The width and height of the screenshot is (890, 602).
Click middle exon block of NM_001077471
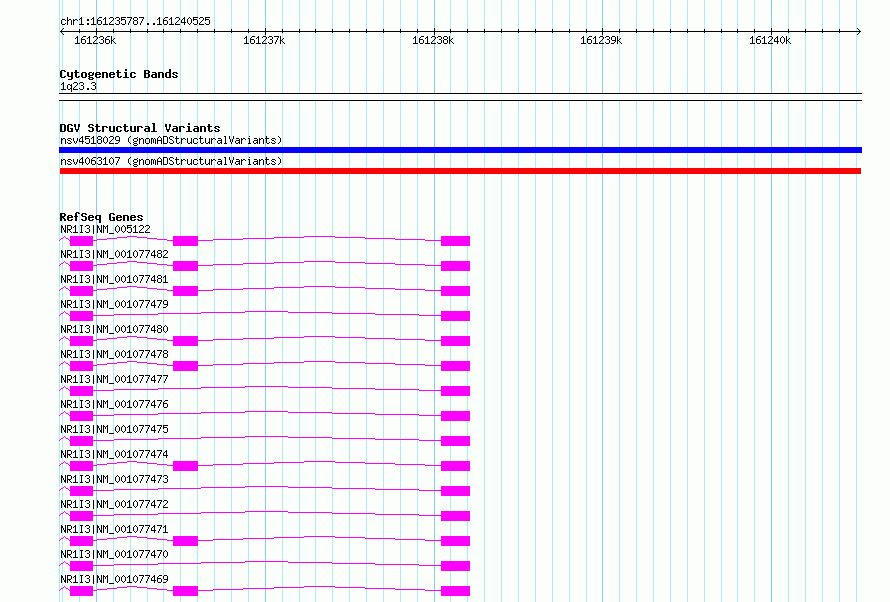[x=185, y=541]
